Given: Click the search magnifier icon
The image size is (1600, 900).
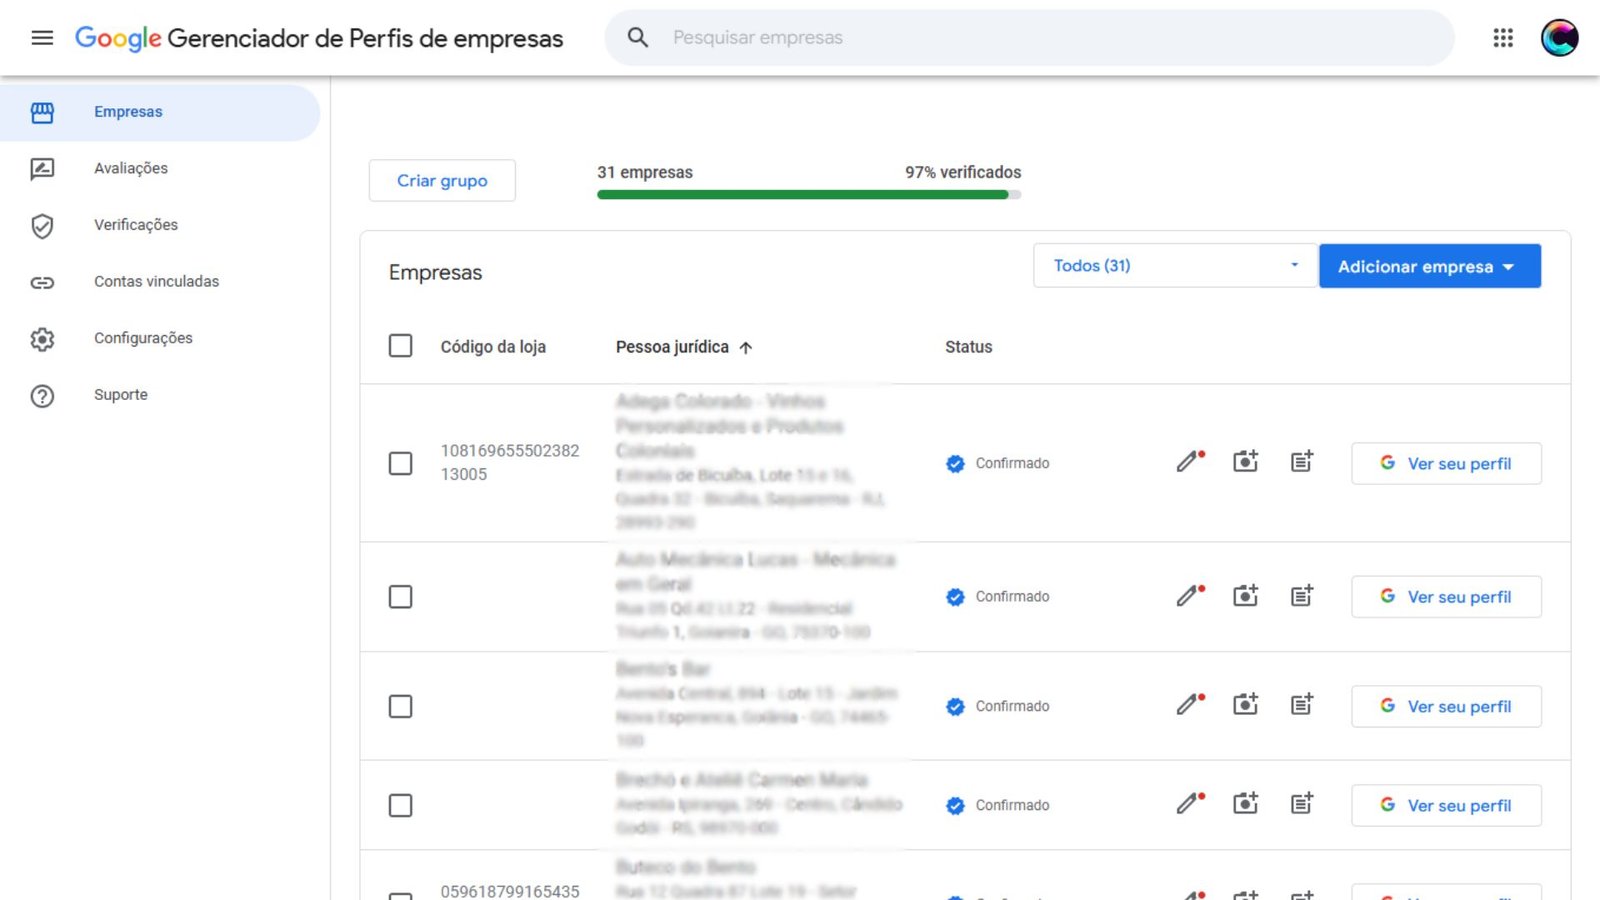Looking at the screenshot, I should click(638, 38).
